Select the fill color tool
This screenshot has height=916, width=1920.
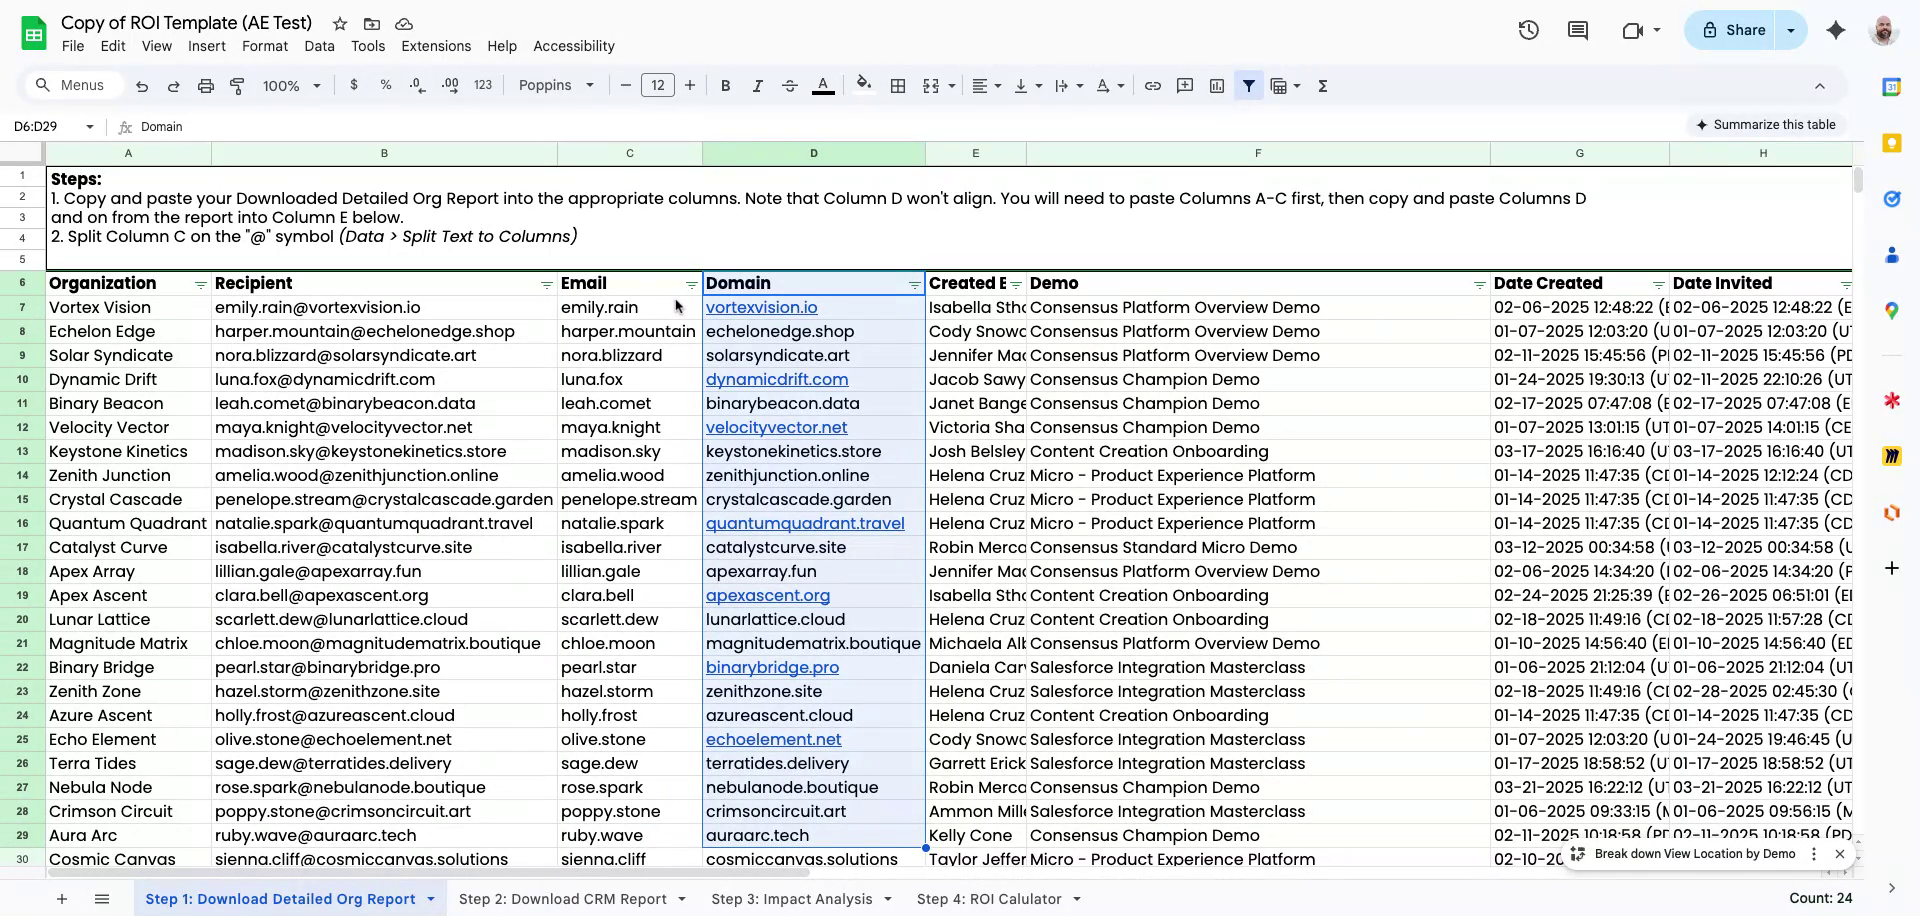tap(864, 85)
